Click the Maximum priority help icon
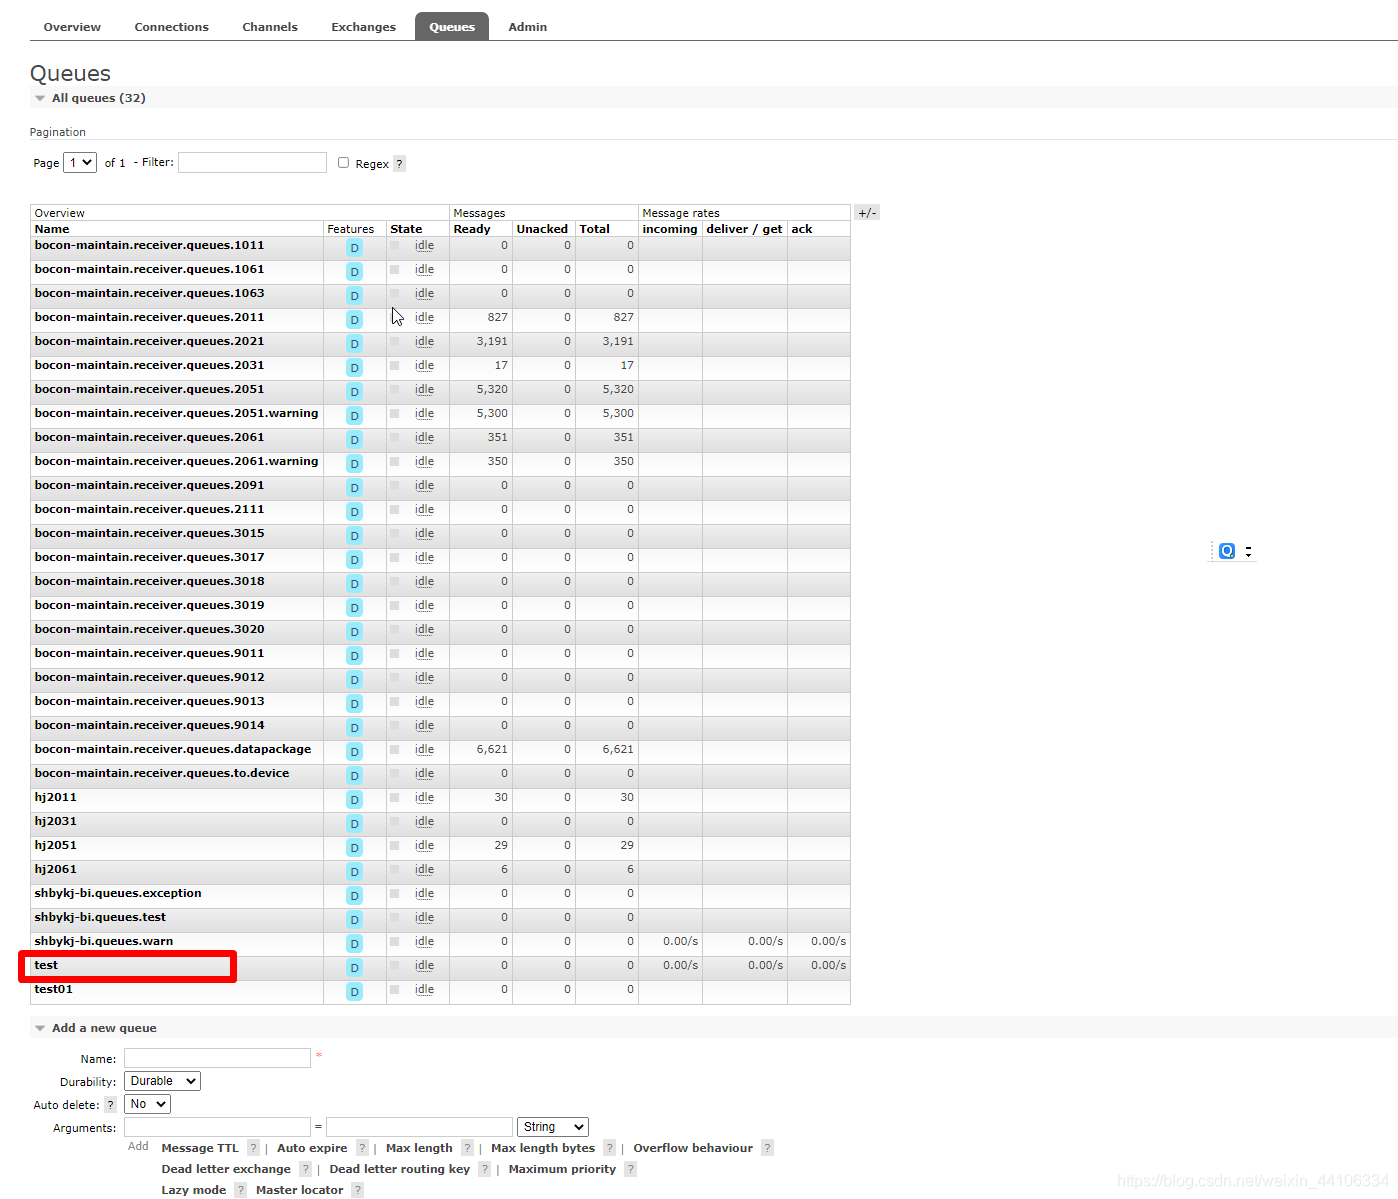1398x1199 pixels. click(630, 1169)
